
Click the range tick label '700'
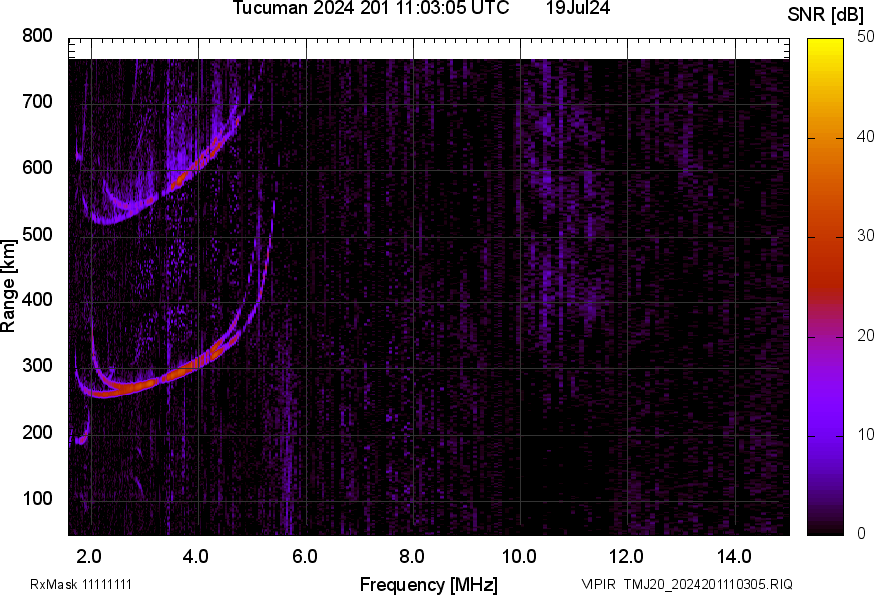37,102
